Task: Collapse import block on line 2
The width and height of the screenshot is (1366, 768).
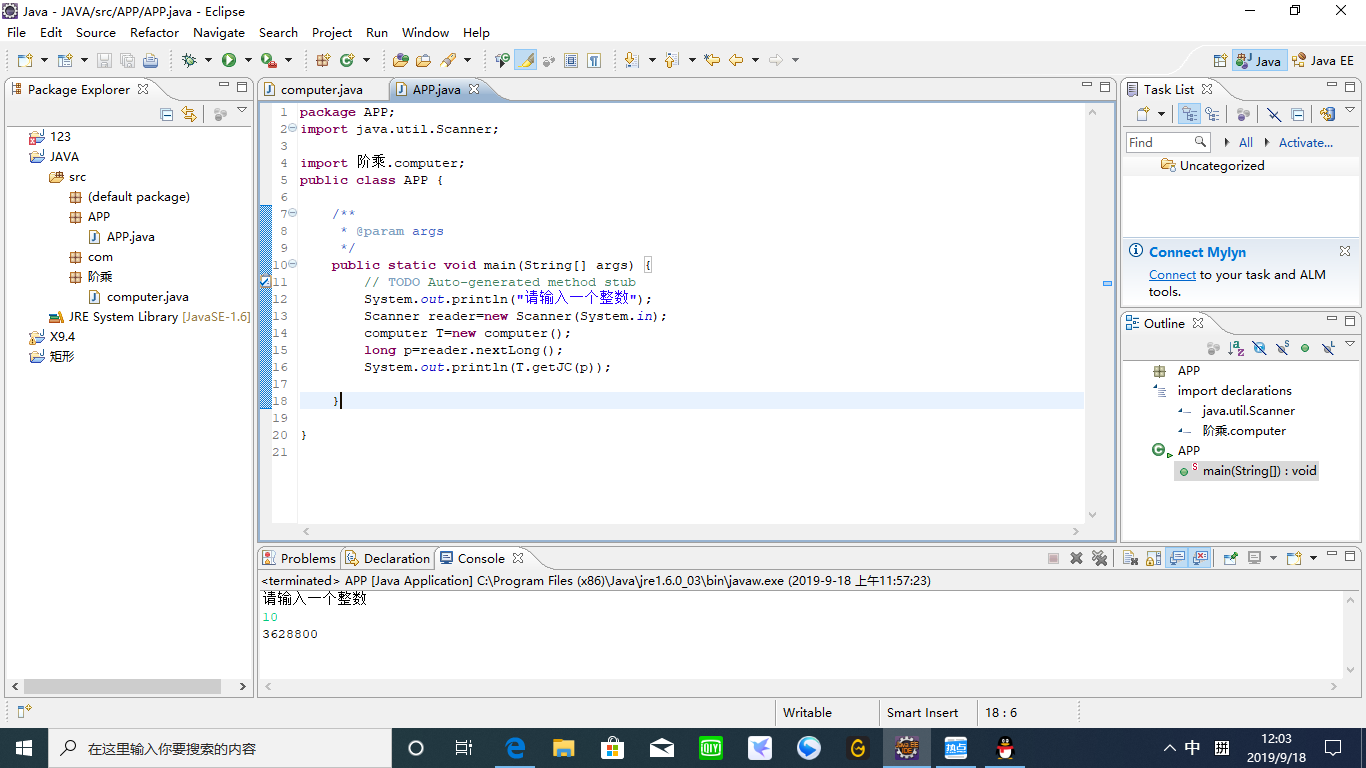Action: 292,129
